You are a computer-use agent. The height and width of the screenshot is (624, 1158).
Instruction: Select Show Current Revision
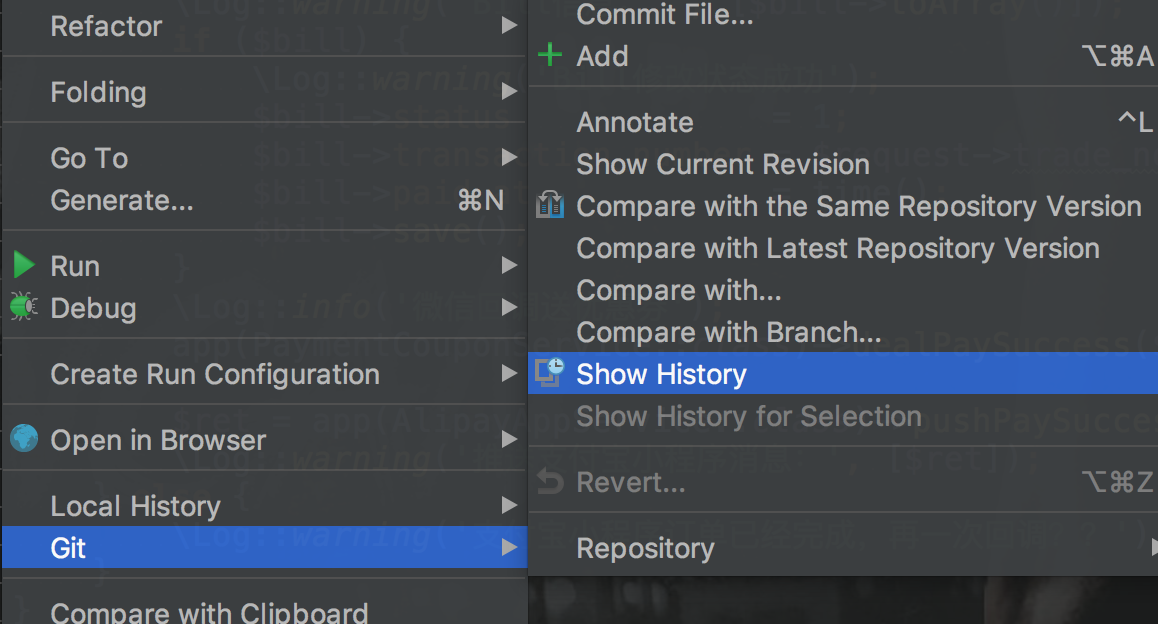(x=722, y=164)
